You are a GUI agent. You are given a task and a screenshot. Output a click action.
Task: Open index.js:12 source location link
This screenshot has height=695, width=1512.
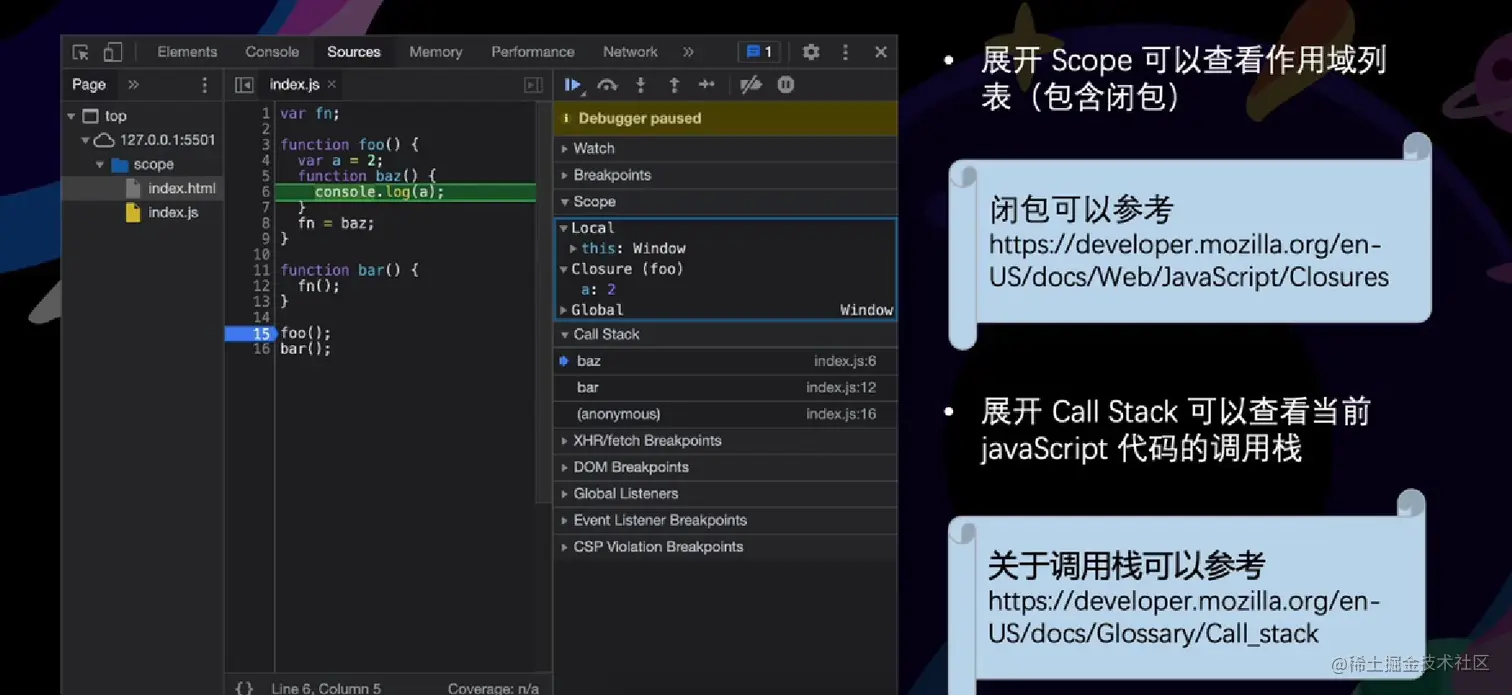click(841, 387)
